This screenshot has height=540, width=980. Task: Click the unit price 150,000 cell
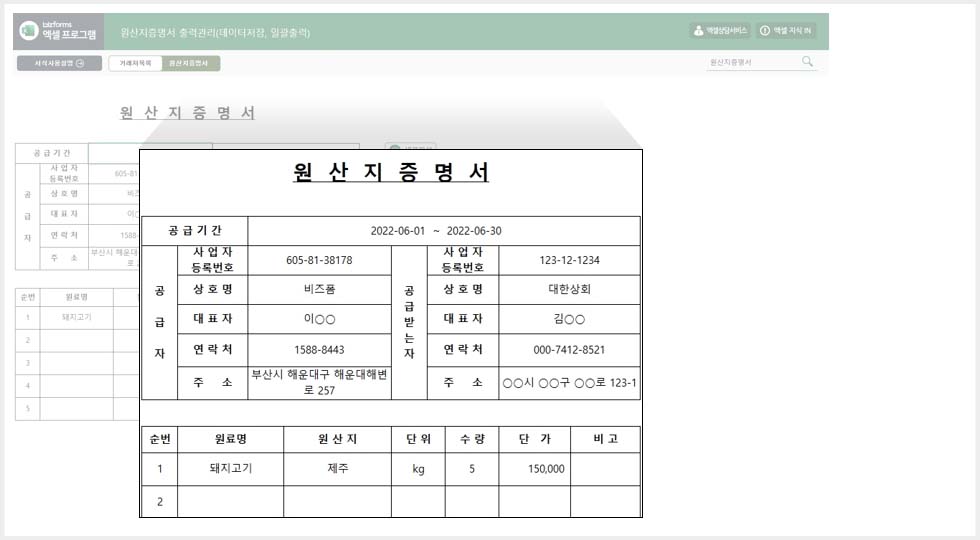coord(534,469)
